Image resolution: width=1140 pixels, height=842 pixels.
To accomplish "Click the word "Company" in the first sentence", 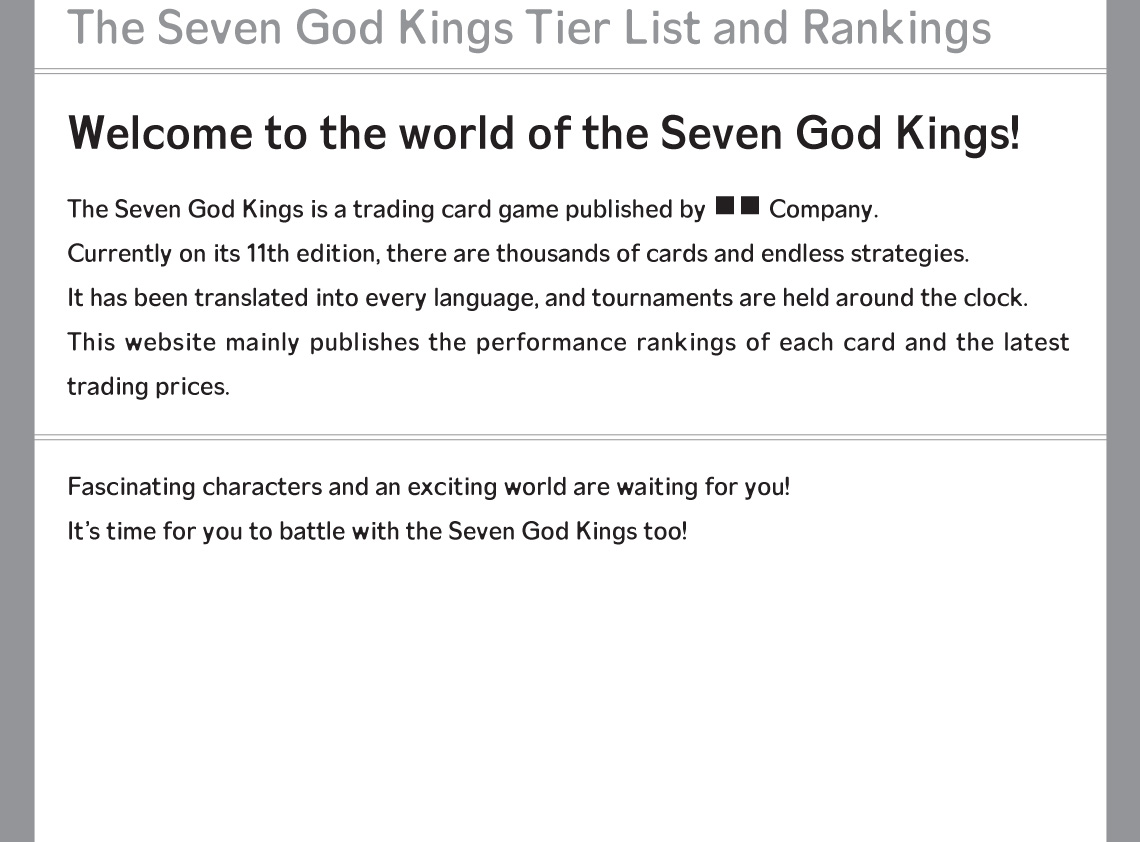I will (822, 209).
